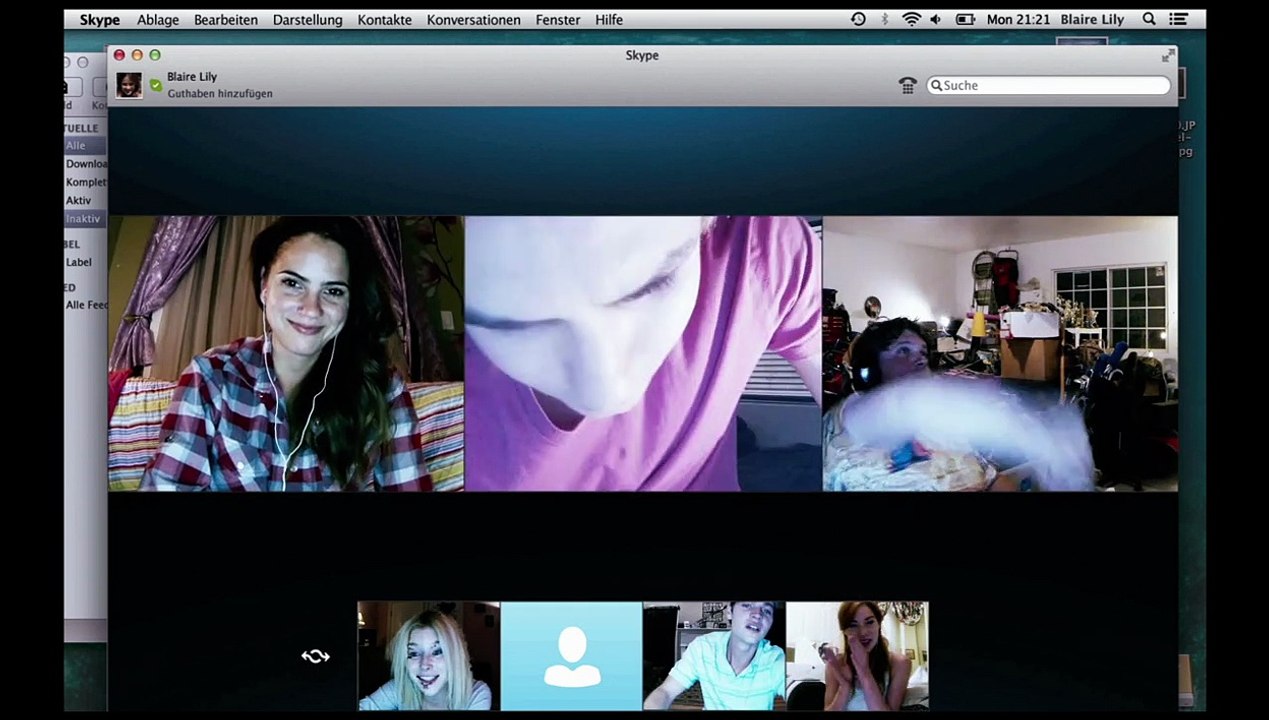The height and width of the screenshot is (720, 1269).
Task: Open the green online status indicator
Action: click(x=156, y=85)
